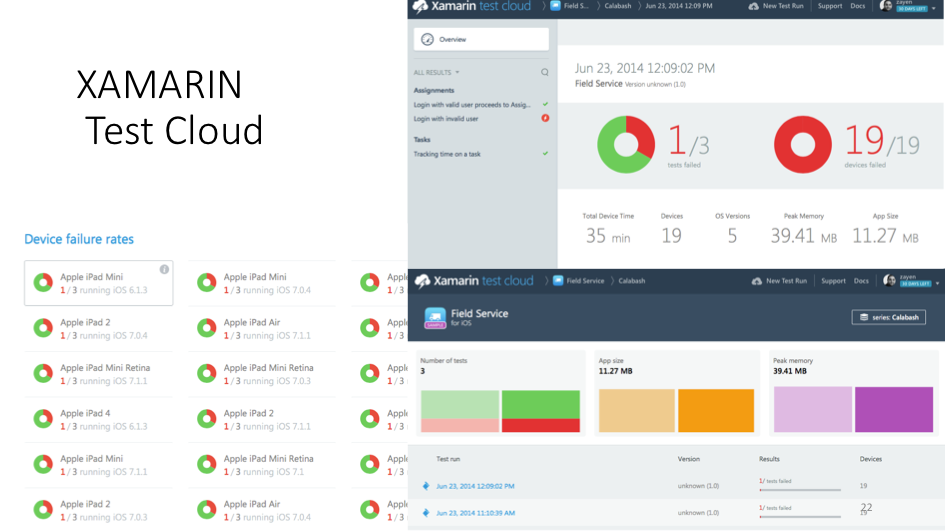
Task: Select Login with valid user proceeds to Assig... test
Action: point(472,105)
